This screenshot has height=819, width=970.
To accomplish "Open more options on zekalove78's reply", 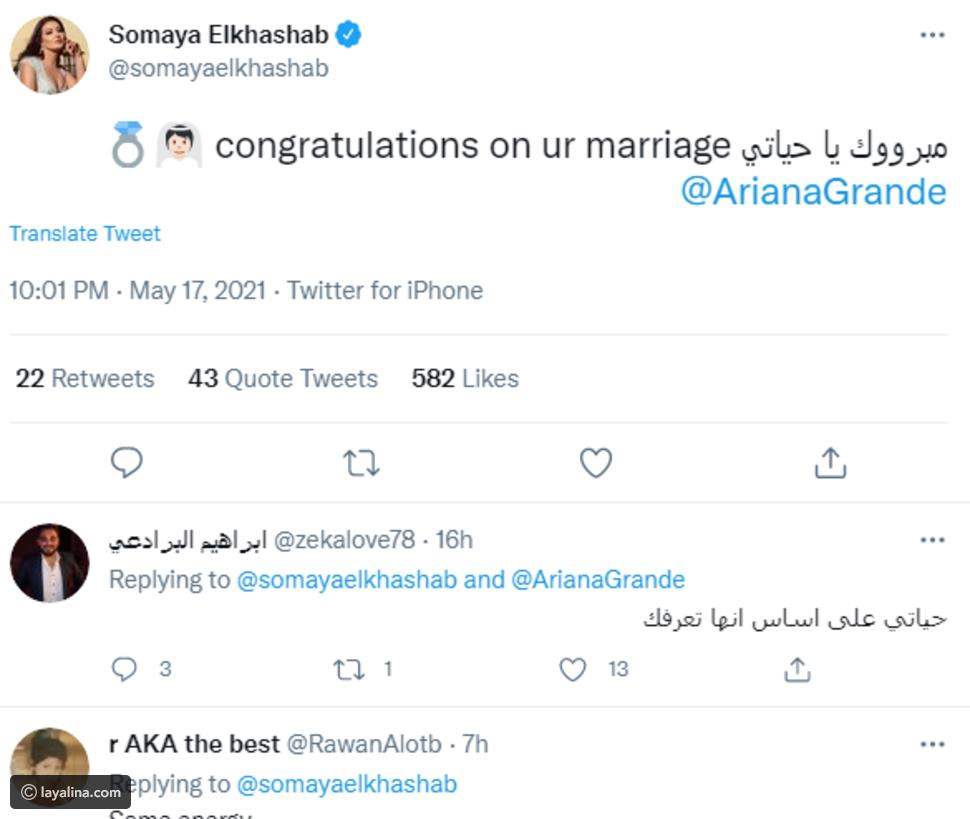I will [932, 540].
